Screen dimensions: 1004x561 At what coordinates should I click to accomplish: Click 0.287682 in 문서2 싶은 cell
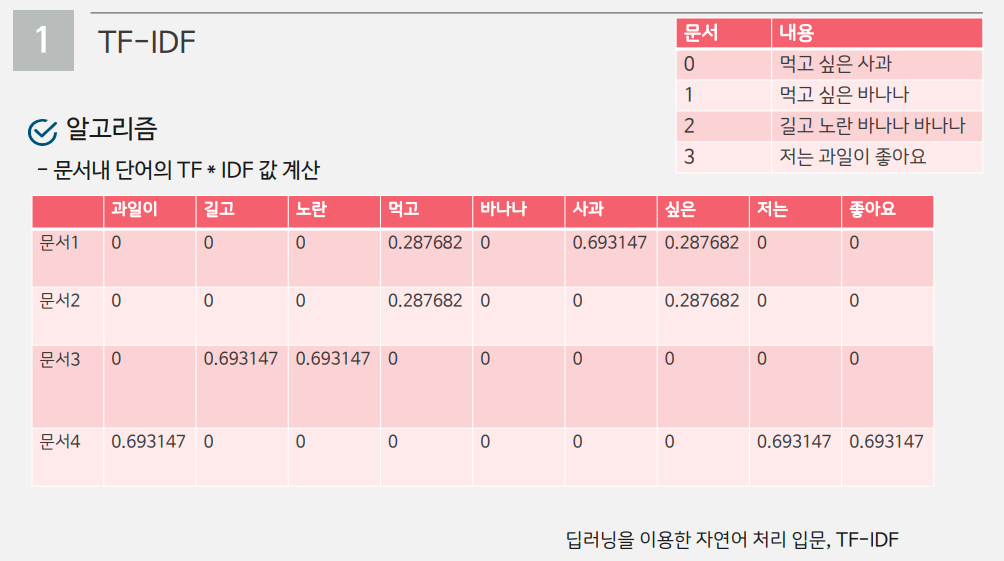[702, 300]
